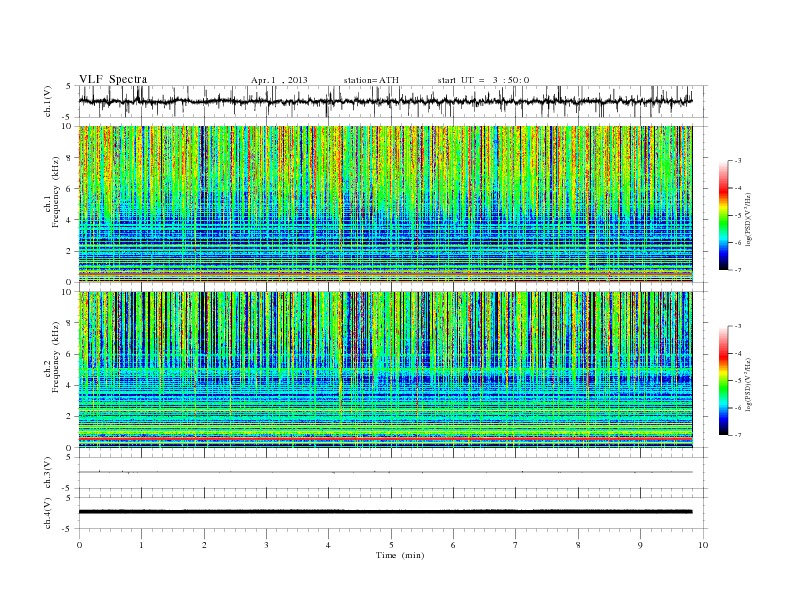792x612 pixels.
Task: Click the "start UT = 3:50:0" text
Action: coord(483,80)
